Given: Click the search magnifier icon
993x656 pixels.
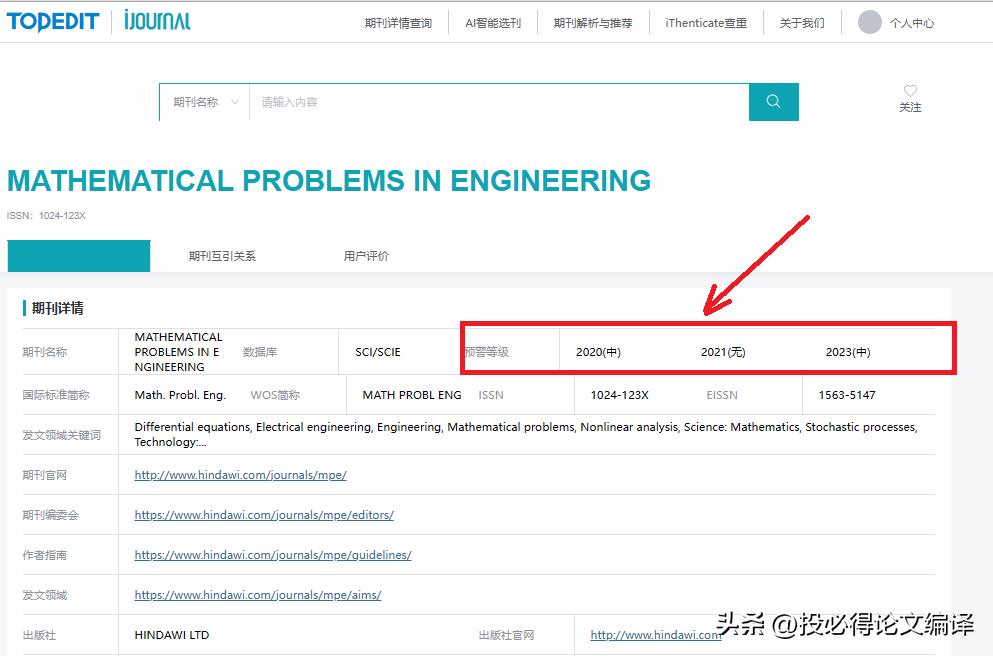Looking at the screenshot, I should pos(772,101).
